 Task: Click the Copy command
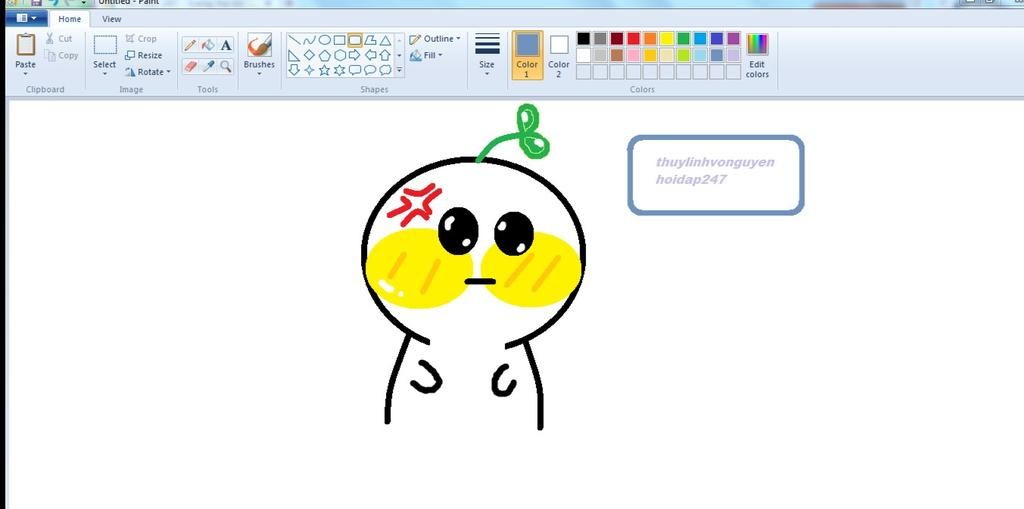point(61,56)
